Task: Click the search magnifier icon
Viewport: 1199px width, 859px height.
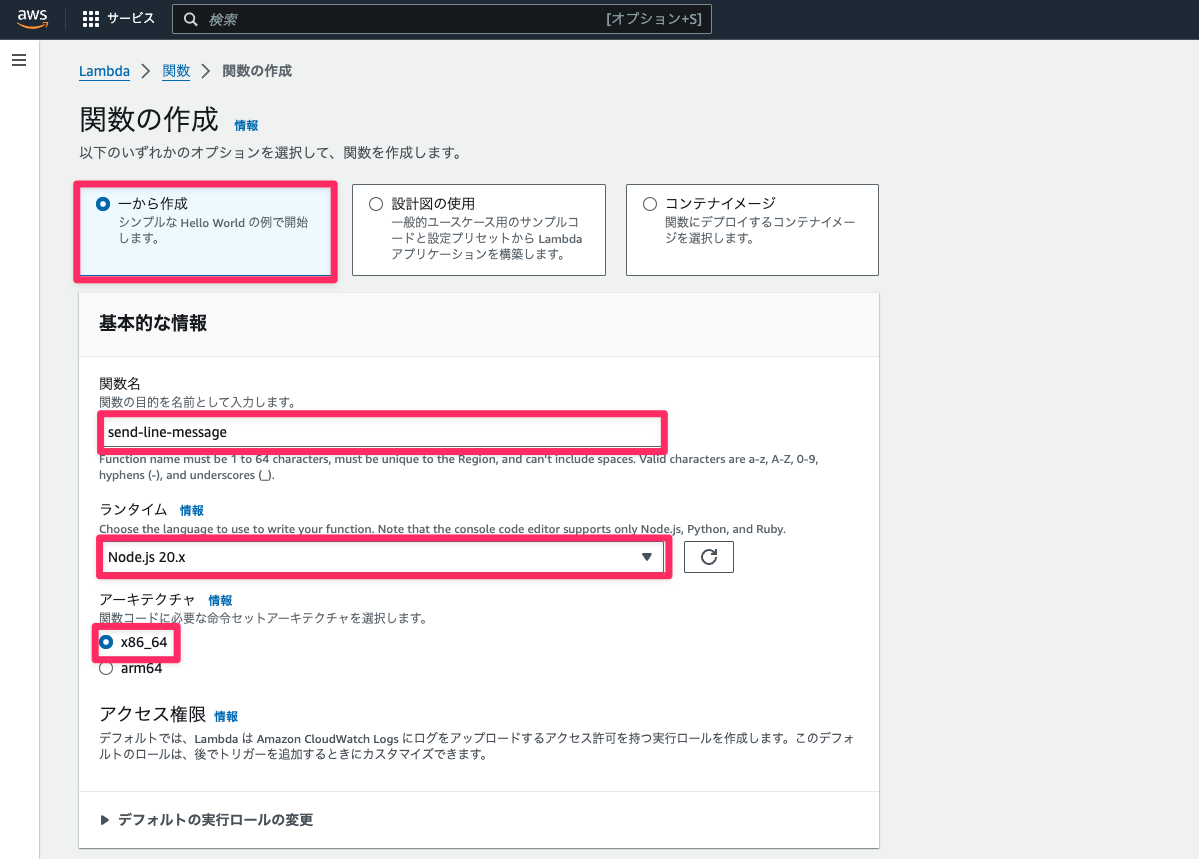Action: [191, 18]
